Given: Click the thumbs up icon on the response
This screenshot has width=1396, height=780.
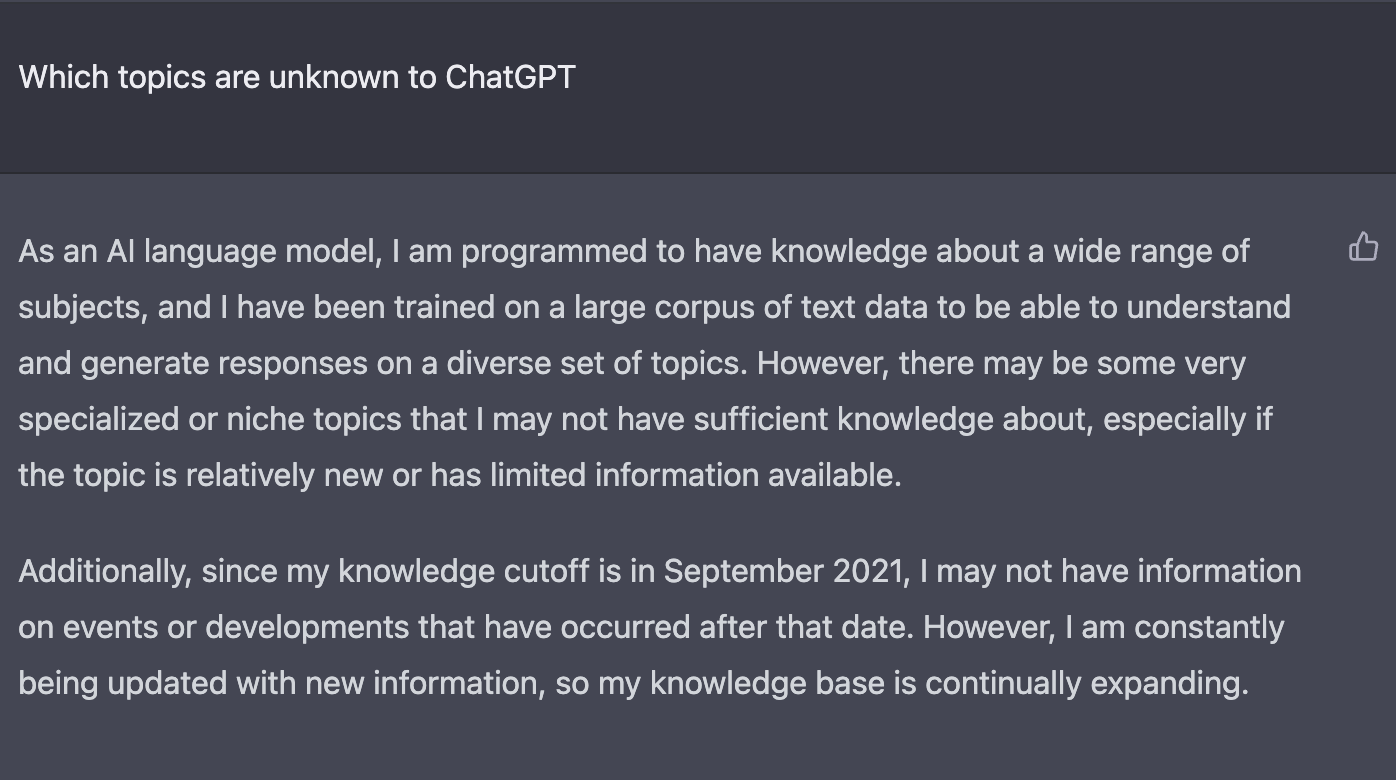Looking at the screenshot, I should coord(1364,246).
